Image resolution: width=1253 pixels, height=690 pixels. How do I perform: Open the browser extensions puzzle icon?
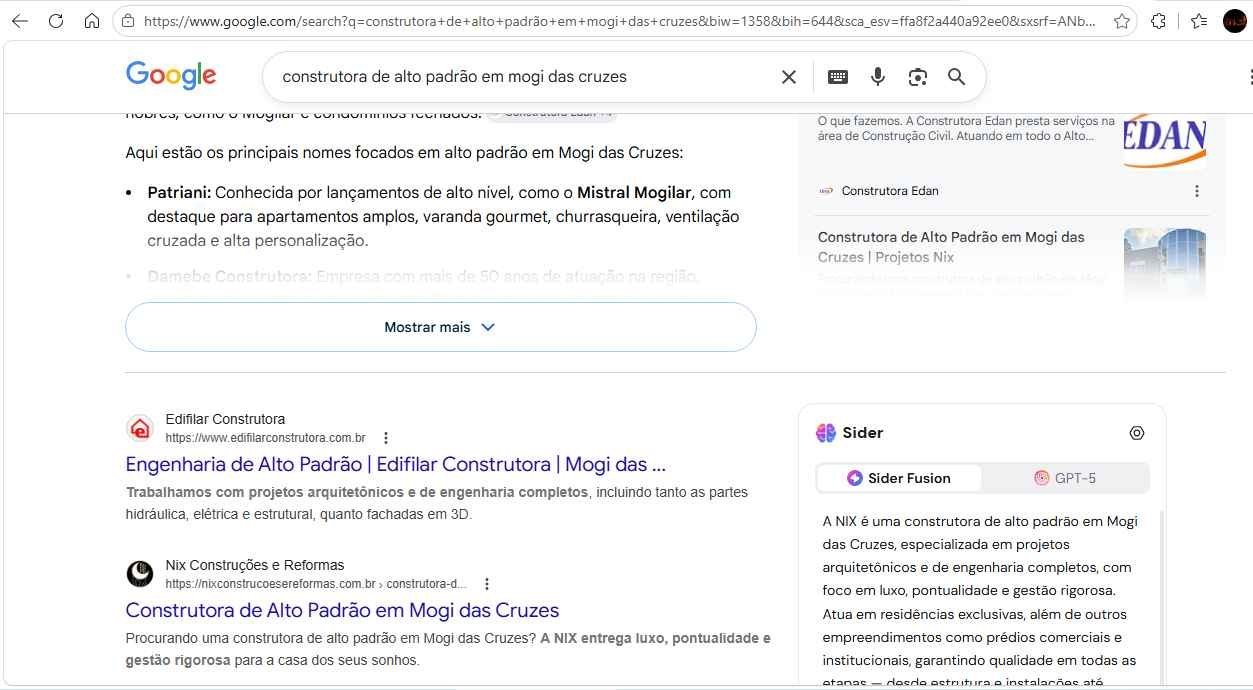tap(1159, 21)
